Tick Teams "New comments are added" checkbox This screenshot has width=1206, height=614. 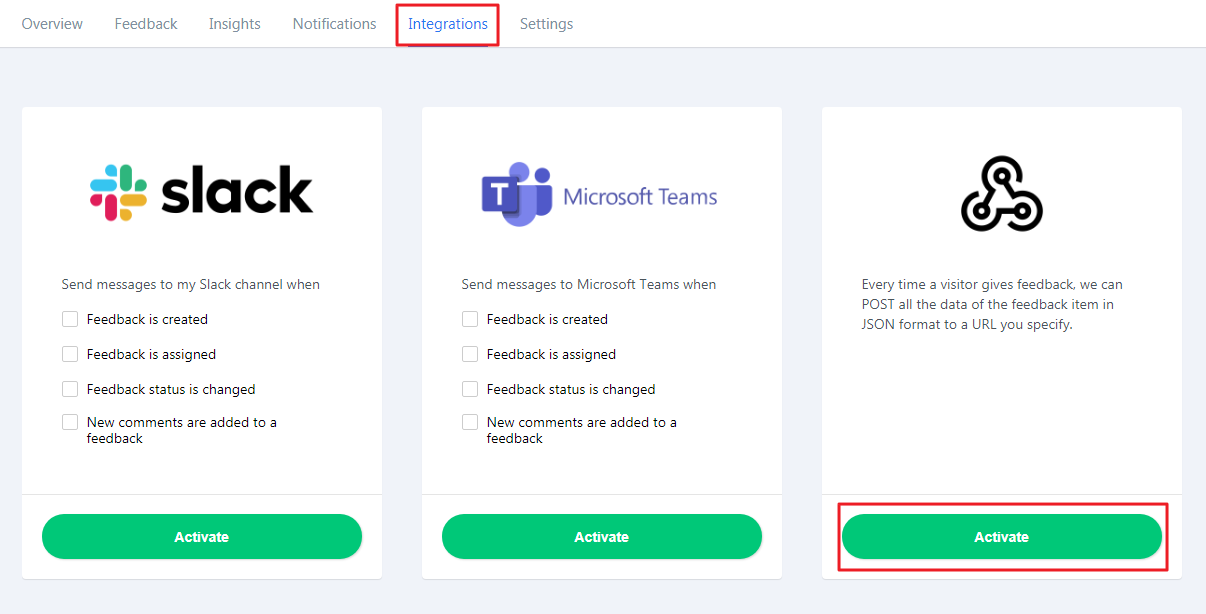(x=470, y=423)
